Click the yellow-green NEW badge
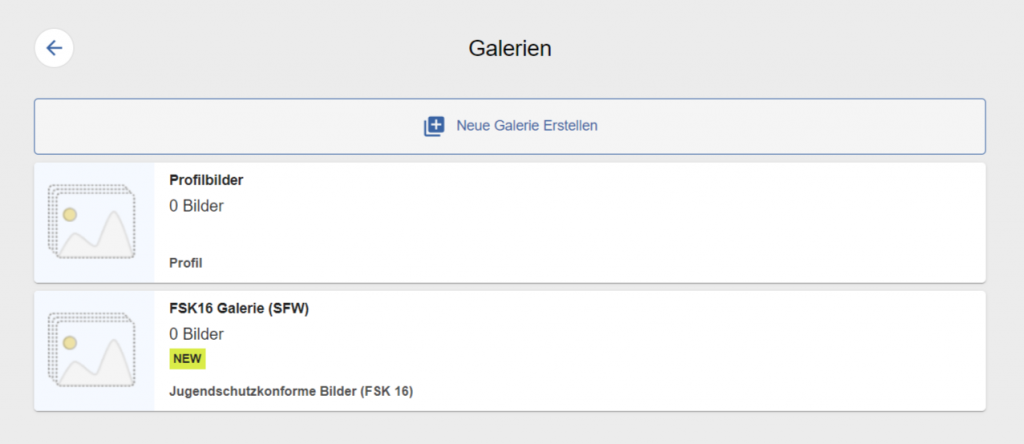This screenshot has width=1024, height=444. pyautogui.click(x=187, y=359)
